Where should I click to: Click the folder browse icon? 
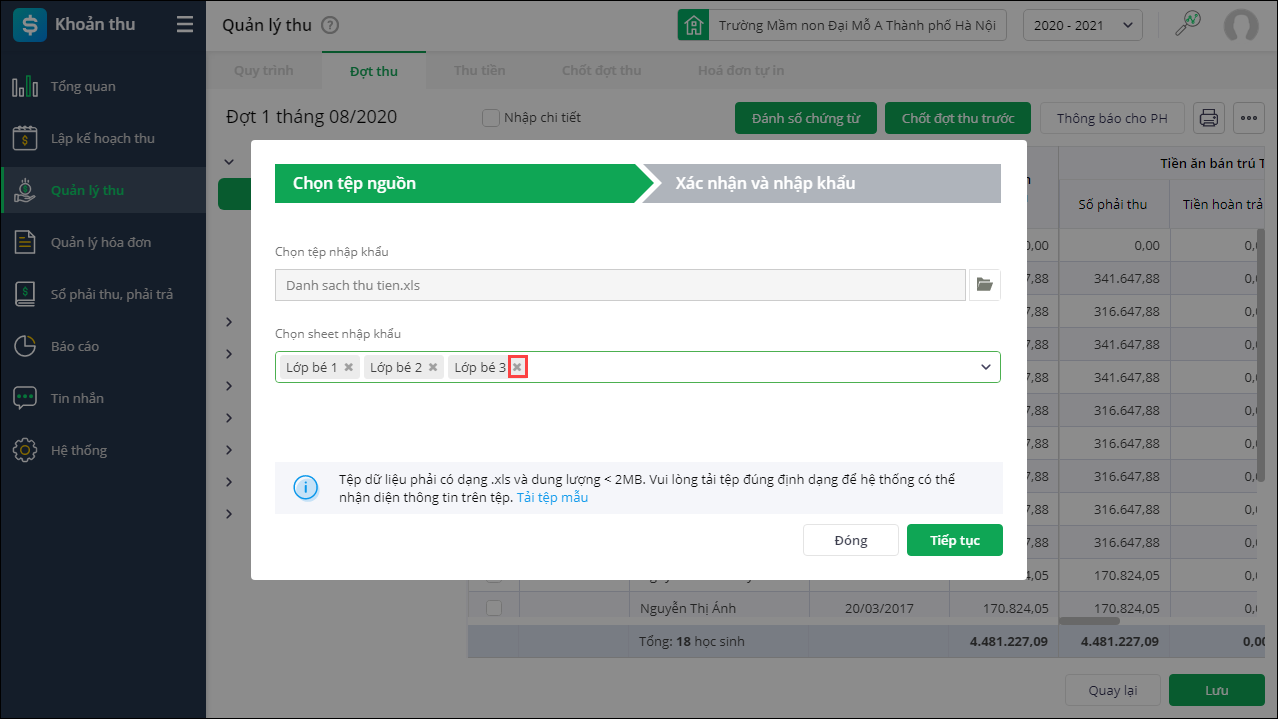(985, 285)
